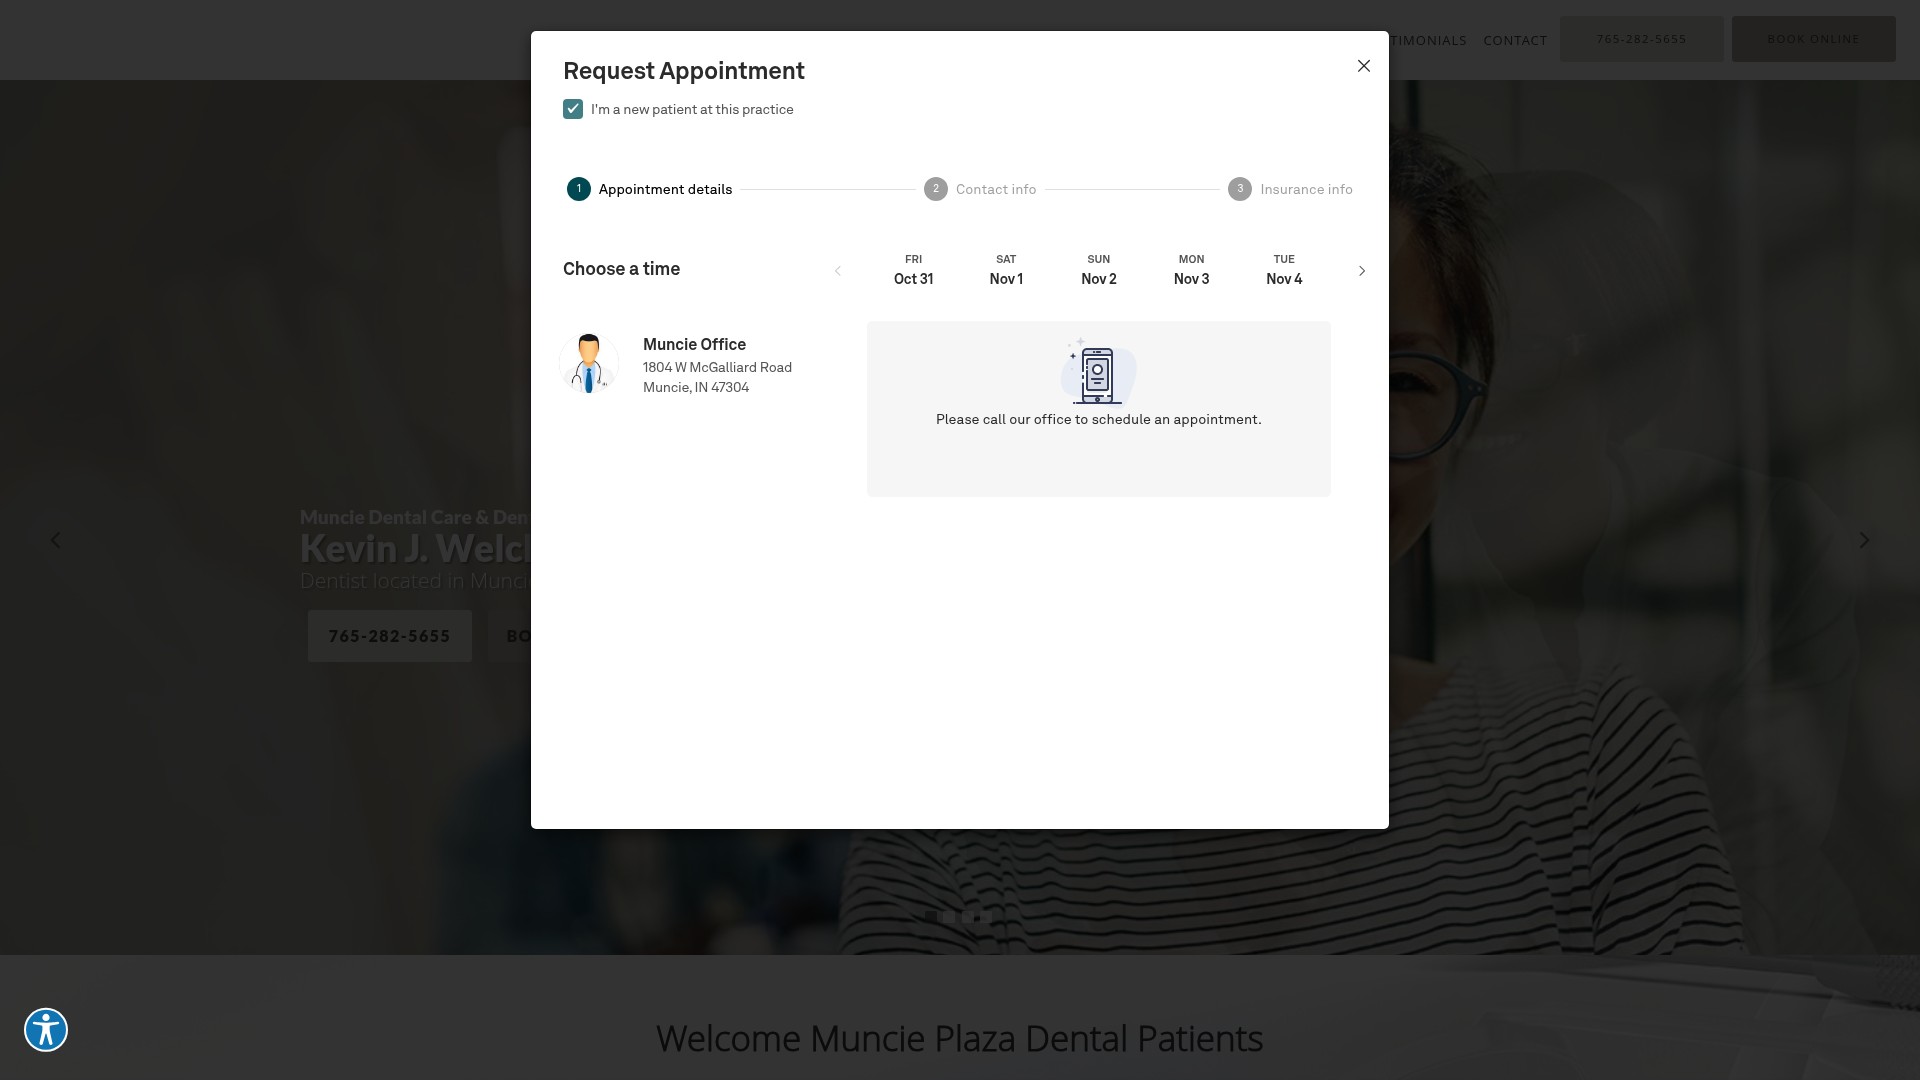This screenshot has width=1920, height=1080.
Task: Select Contact info step
Action: click(x=980, y=189)
